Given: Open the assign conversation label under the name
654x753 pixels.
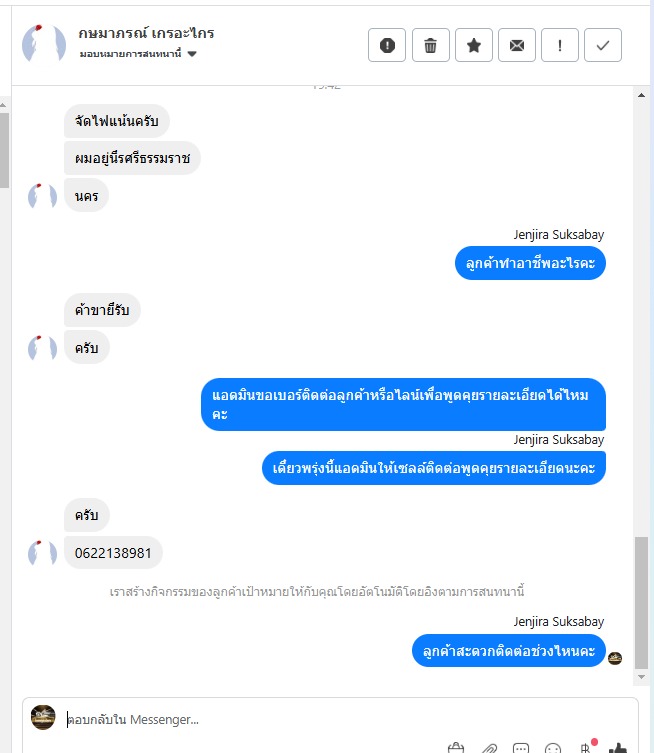Looking at the screenshot, I should click(131, 54).
